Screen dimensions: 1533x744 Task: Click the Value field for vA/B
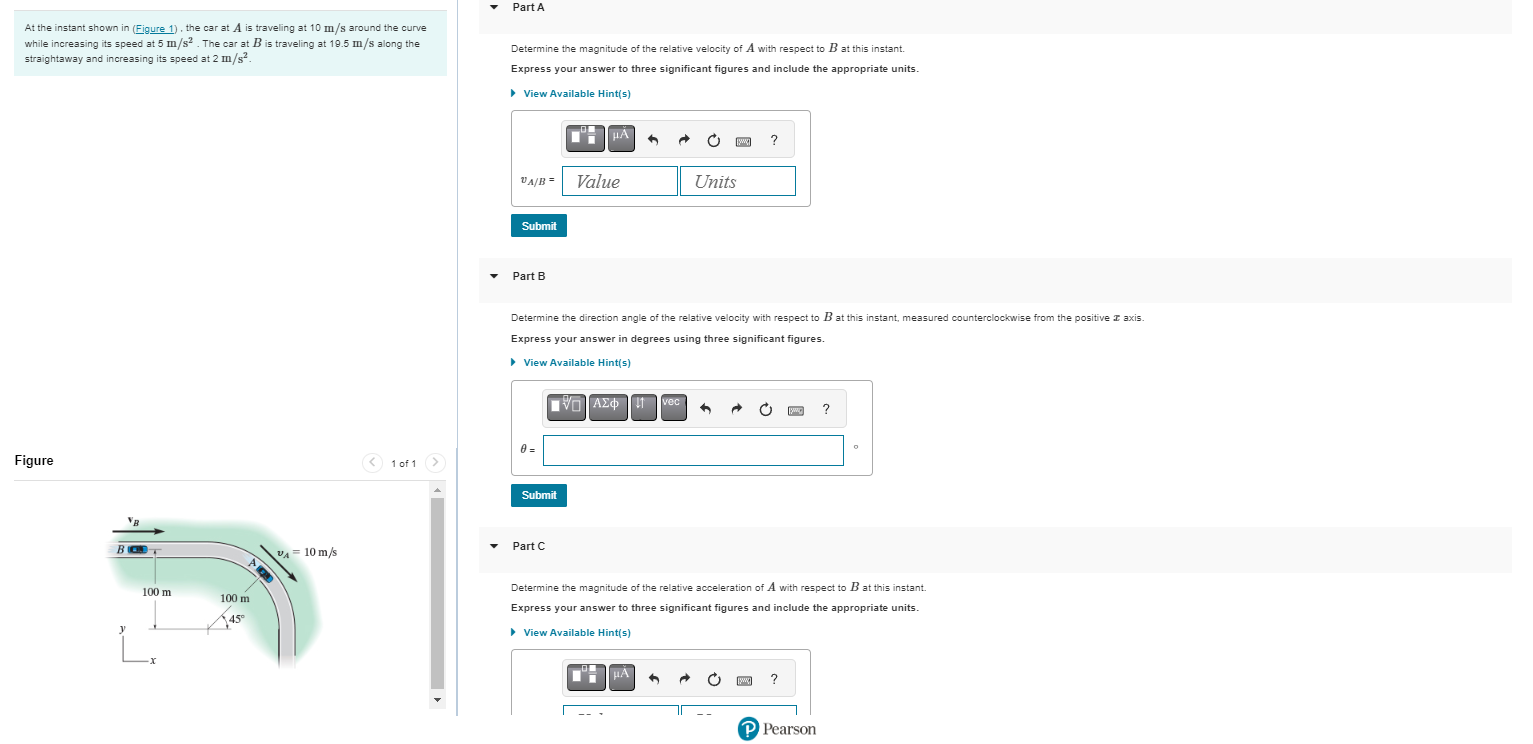click(620, 181)
